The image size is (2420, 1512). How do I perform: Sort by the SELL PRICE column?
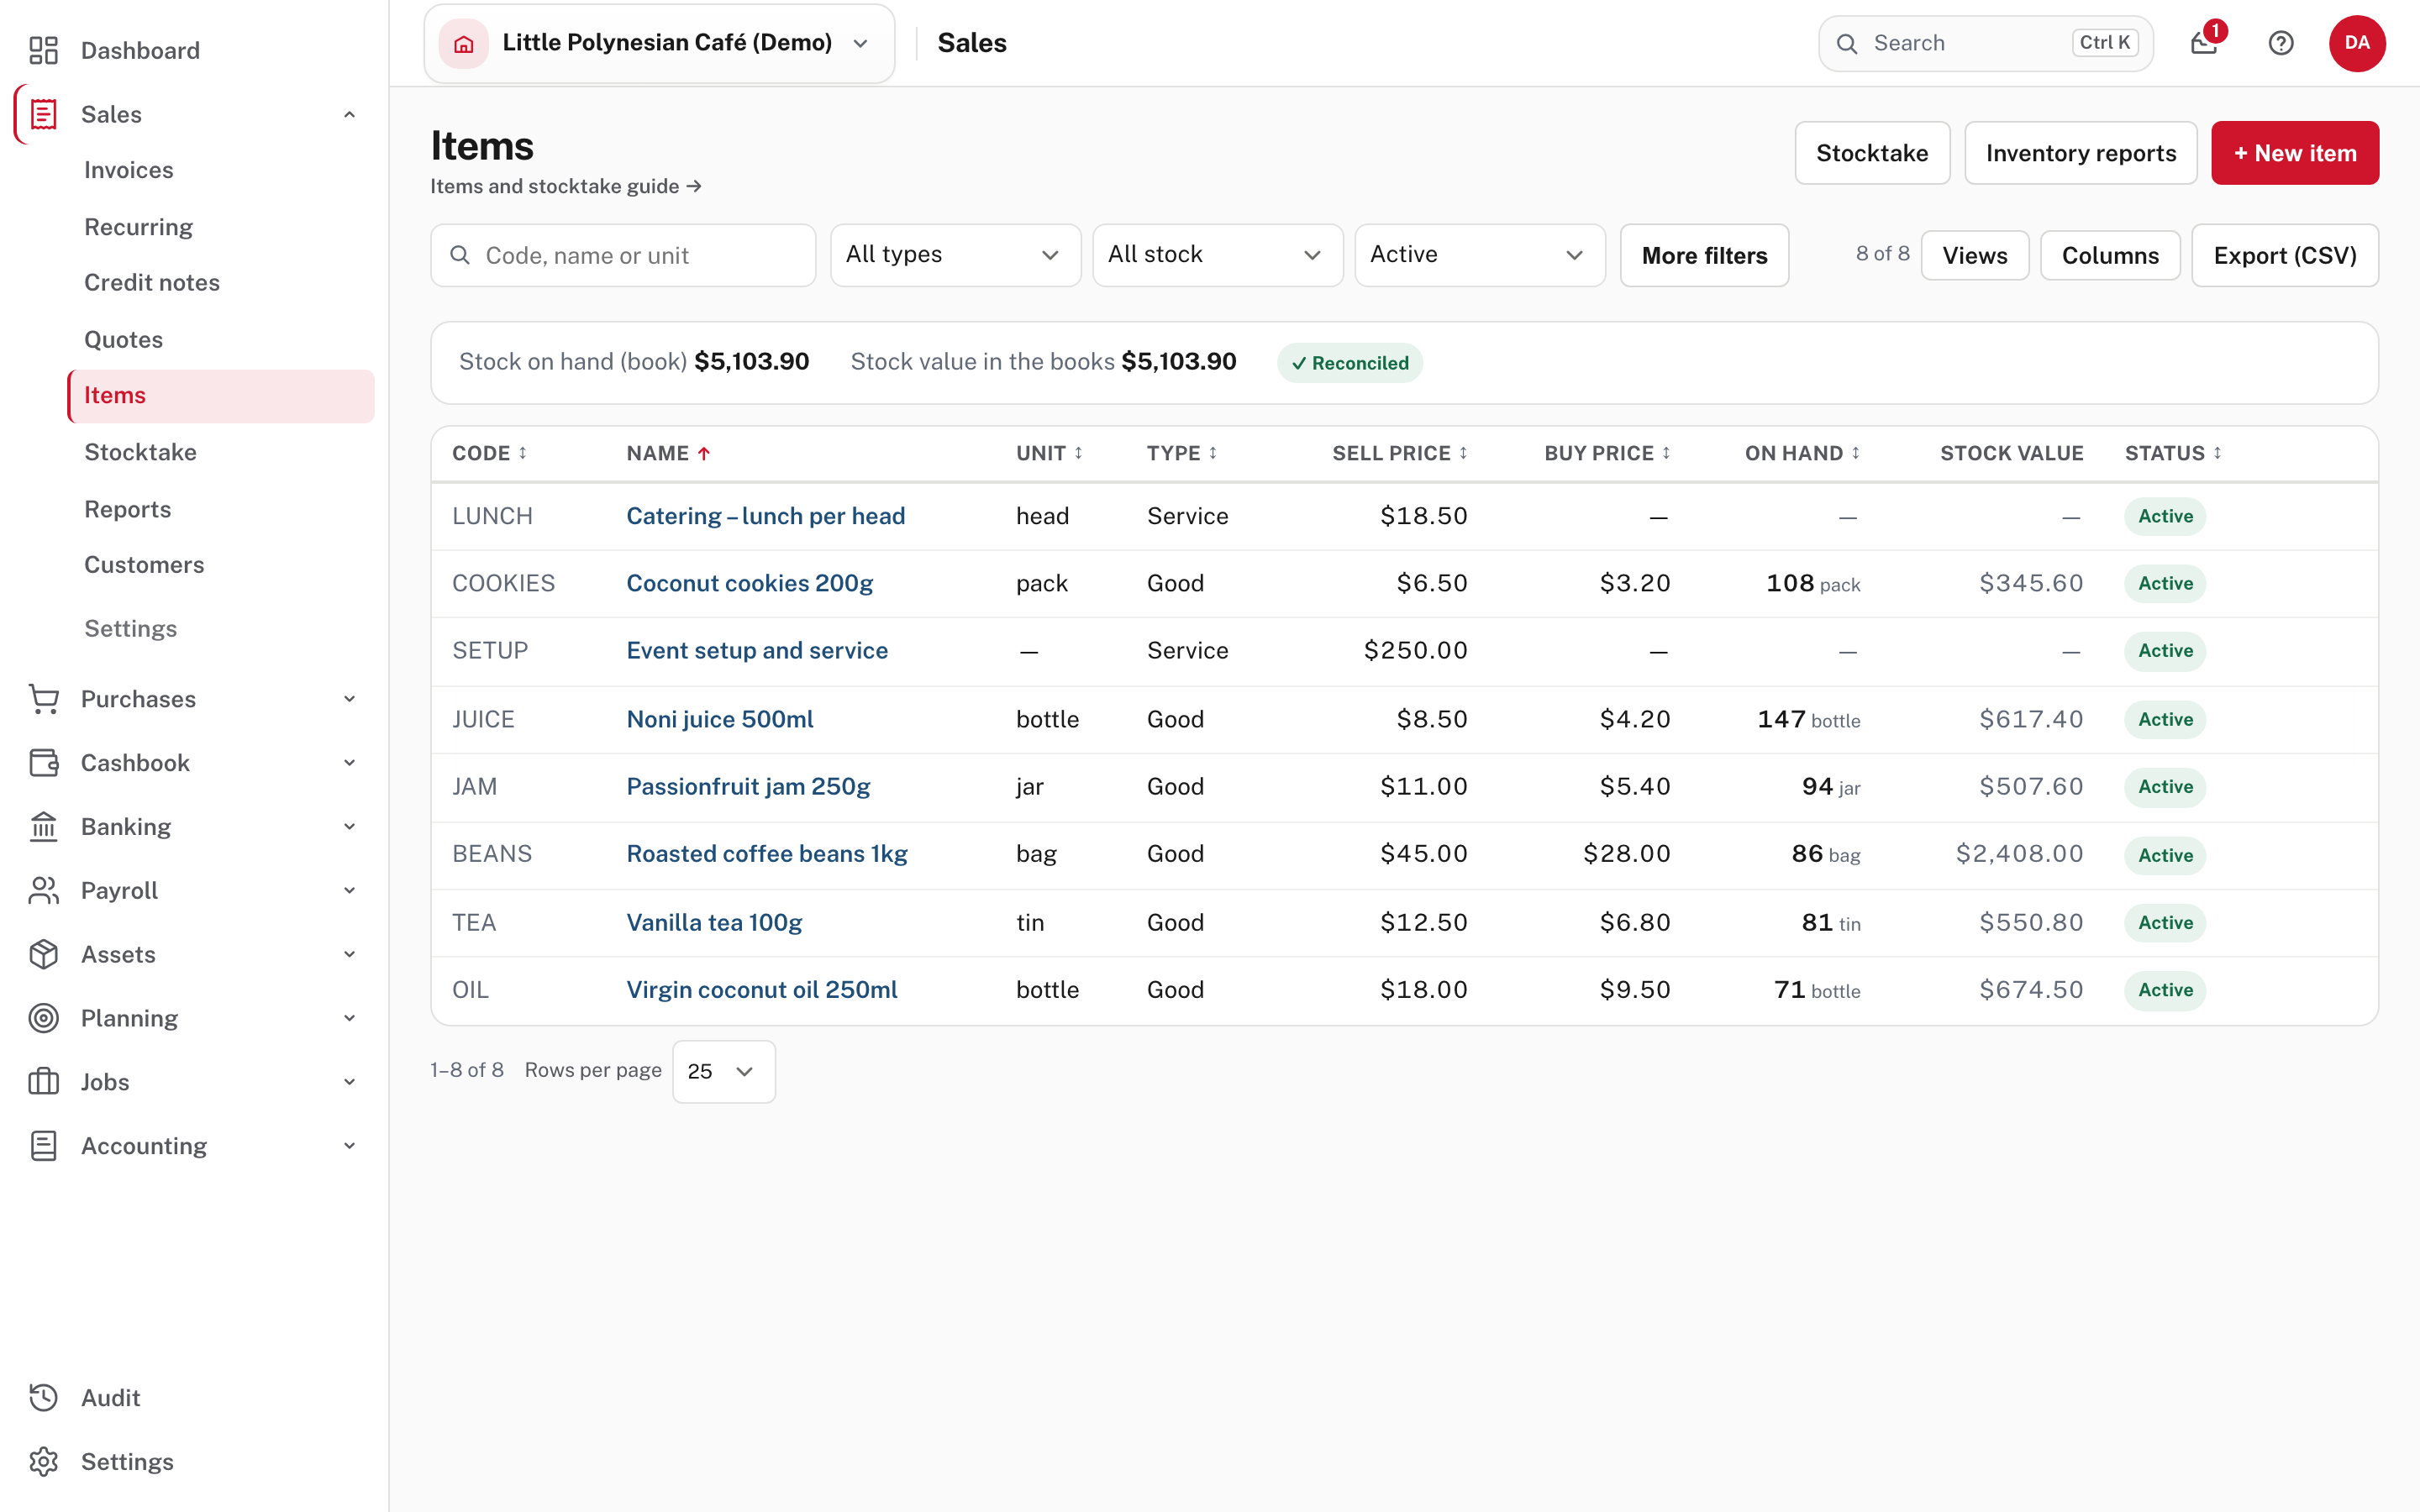[1399, 454]
